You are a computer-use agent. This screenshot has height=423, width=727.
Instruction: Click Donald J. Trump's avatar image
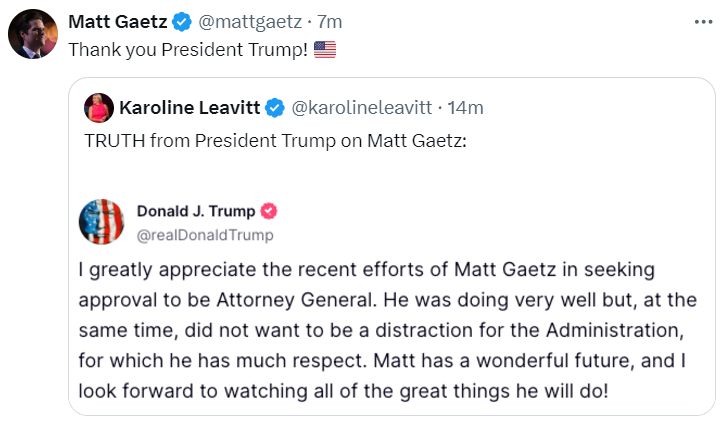(x=101, y=221)
